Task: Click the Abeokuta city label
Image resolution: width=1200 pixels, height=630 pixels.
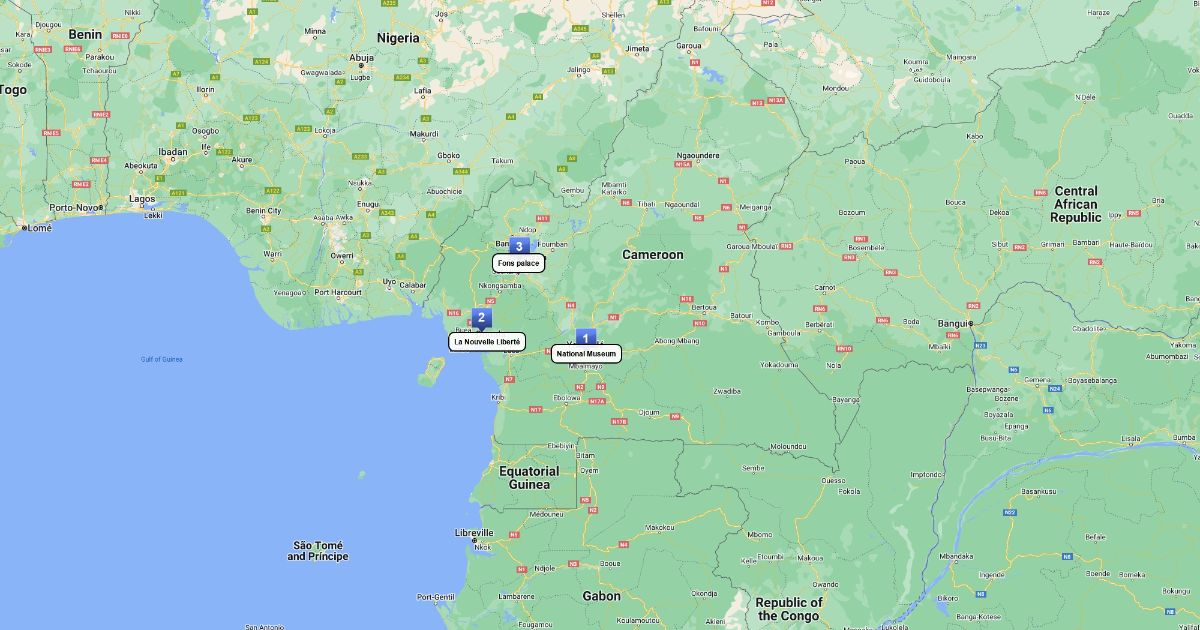Action: pos(141,166)
